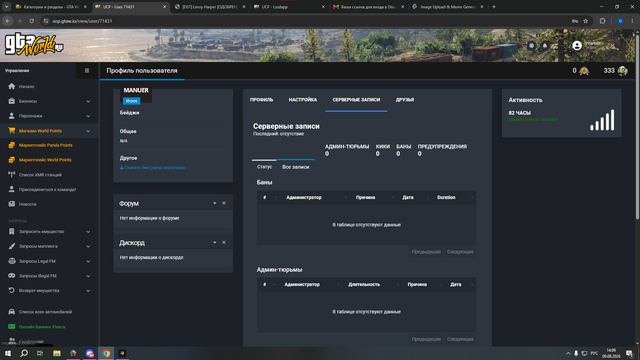
Task: Sort Баны table by Duration column
Action: tap(454, 198)
